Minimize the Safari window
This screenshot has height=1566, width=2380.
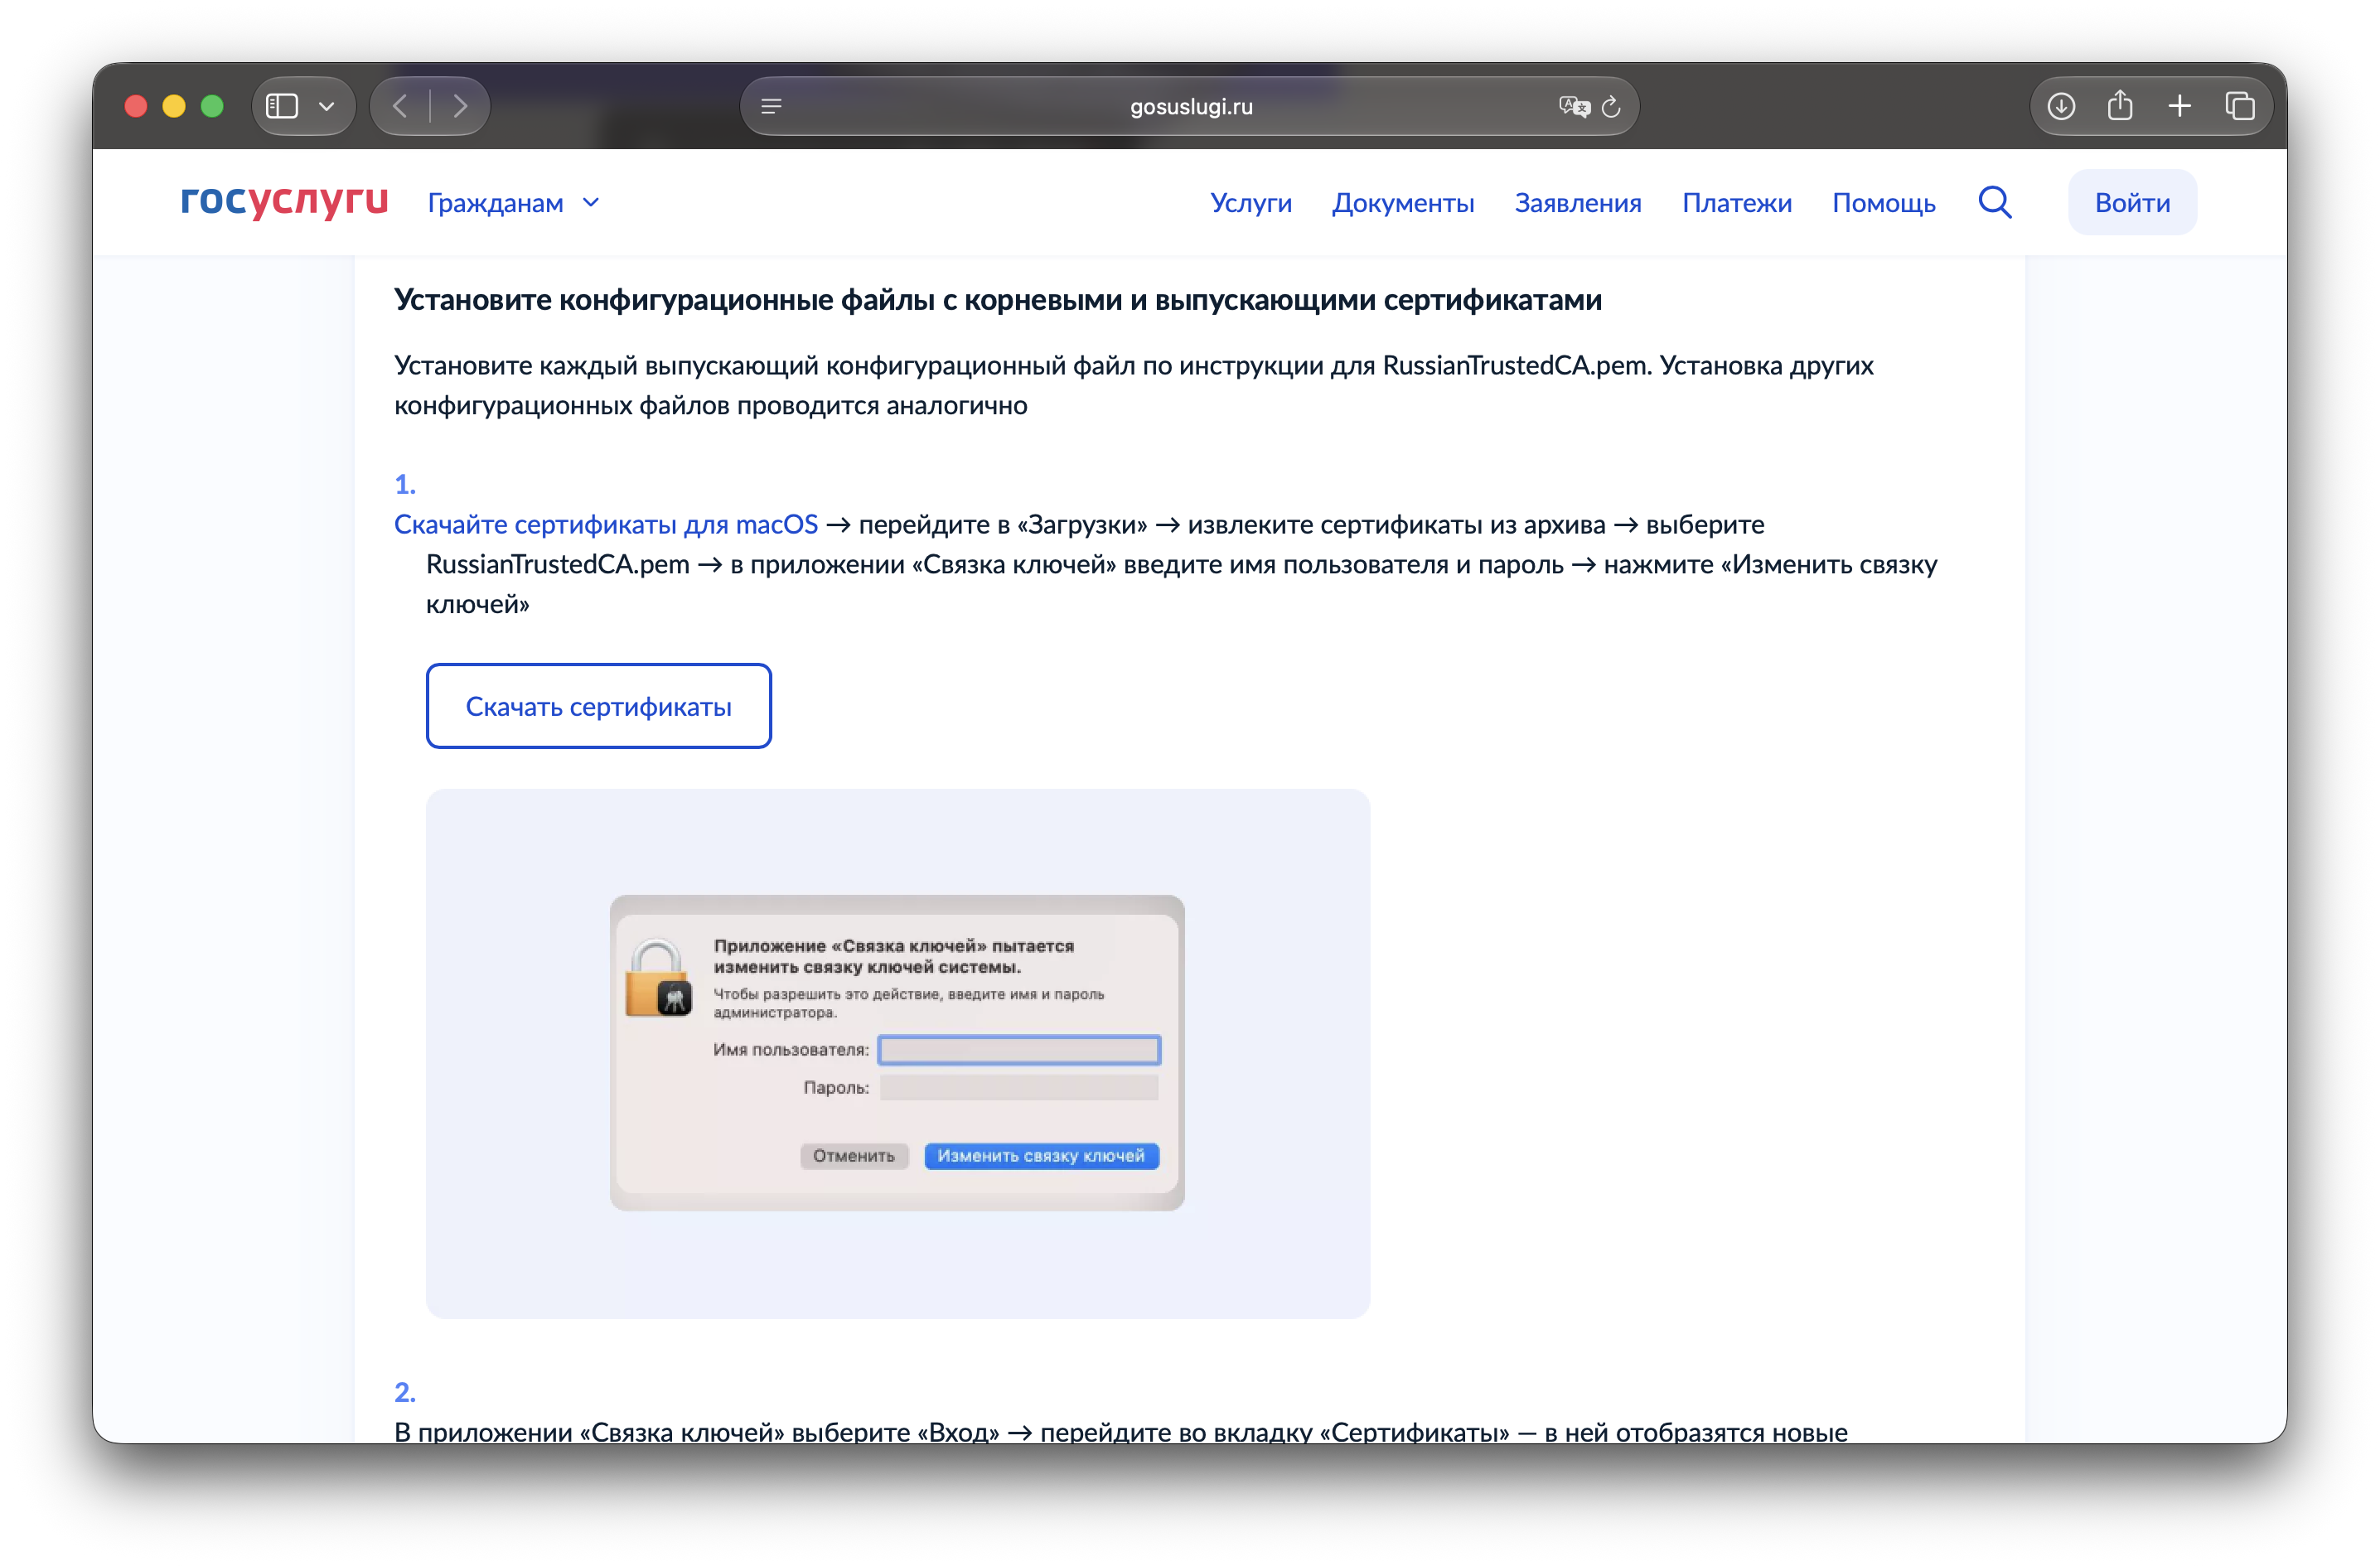pos(174,106)
